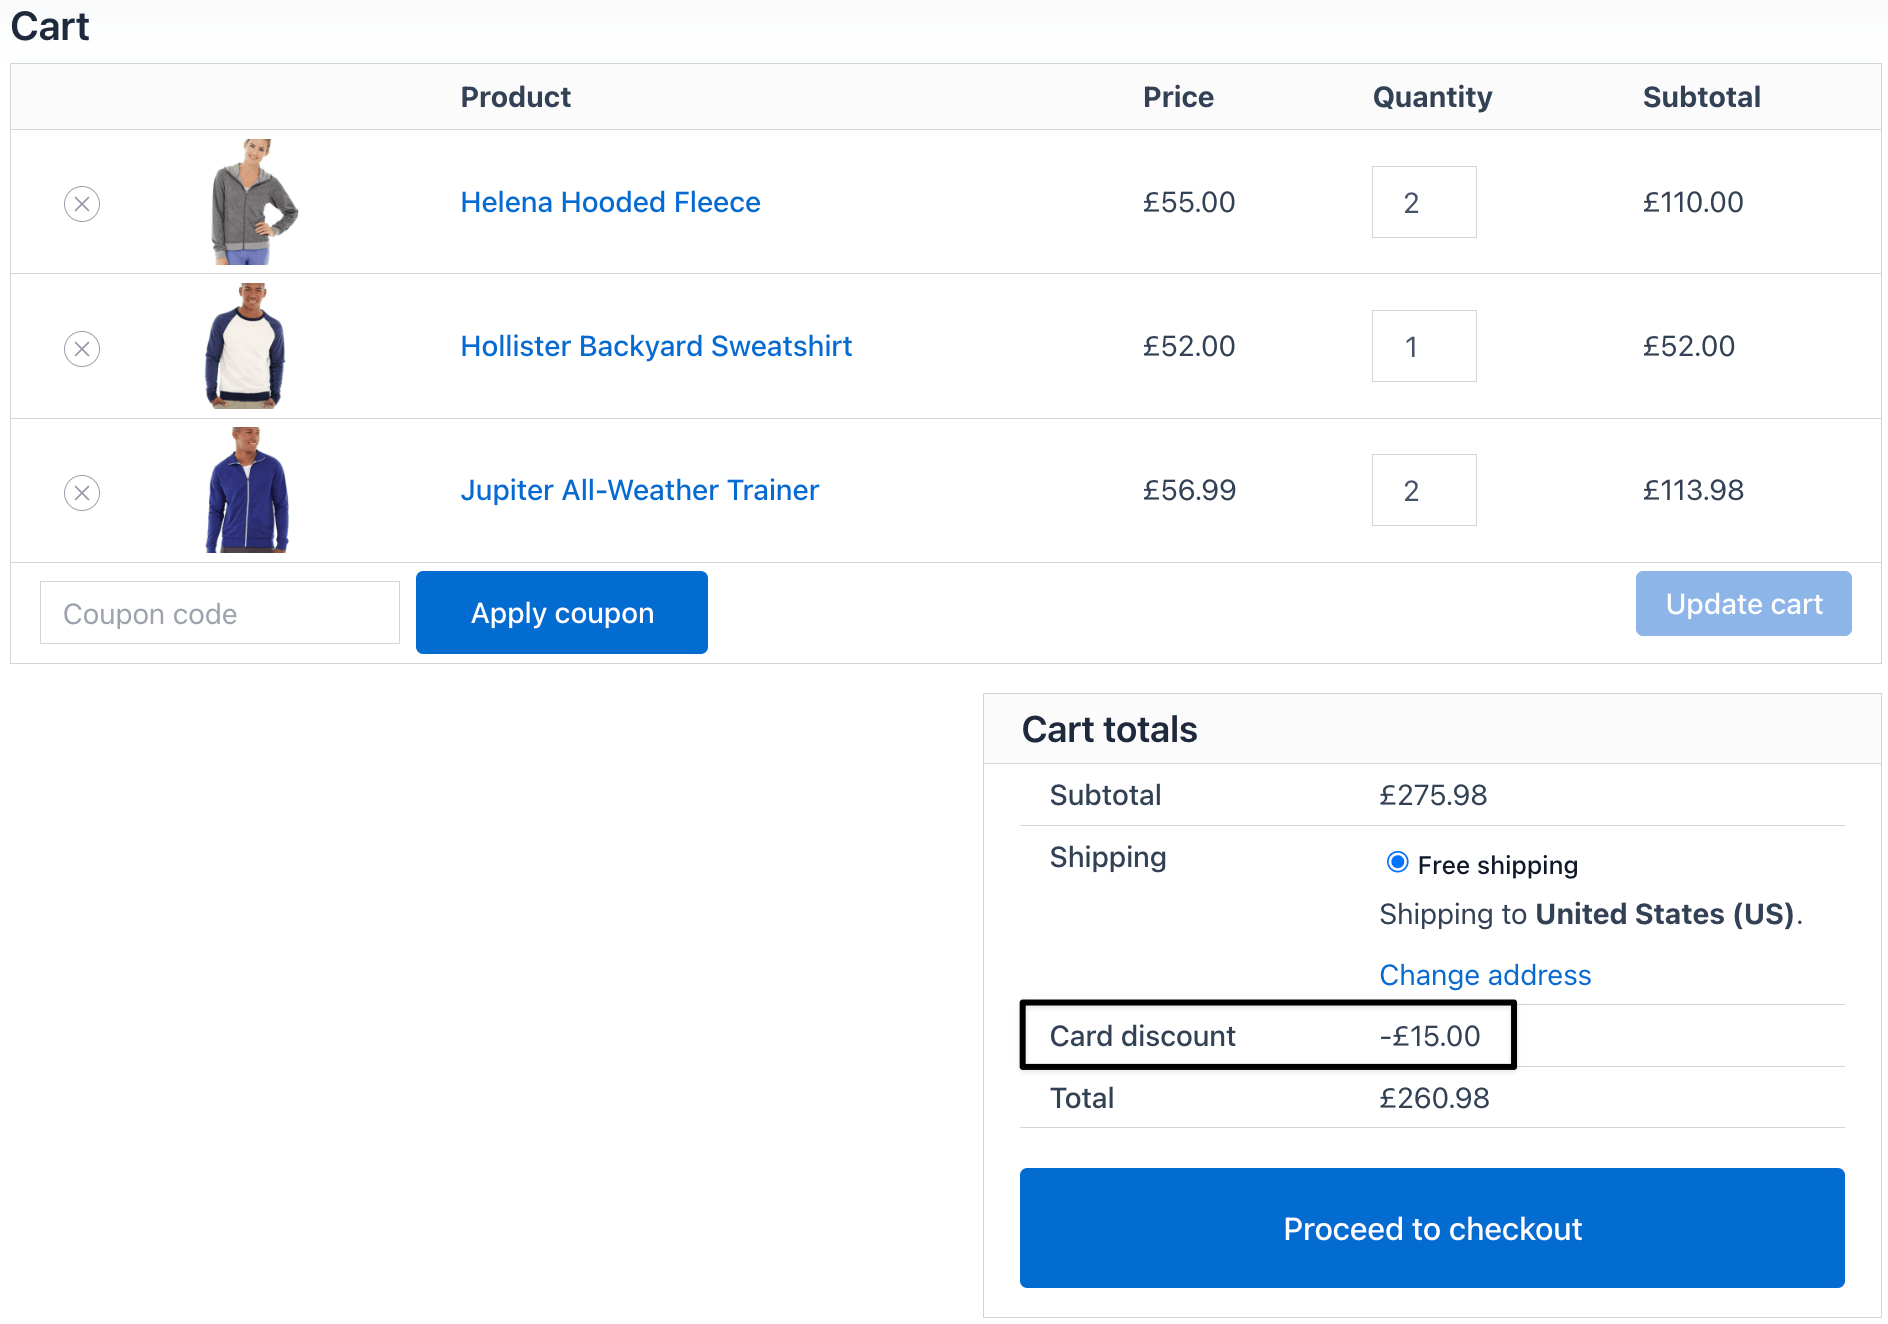This screenshot has height=1324, width=1888.
Task: Click the Change address link
Action: 1485,975
